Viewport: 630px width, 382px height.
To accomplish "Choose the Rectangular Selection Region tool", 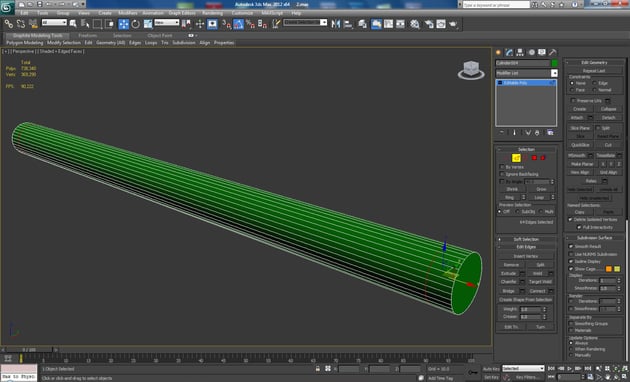I will click(x=97, y=24).
